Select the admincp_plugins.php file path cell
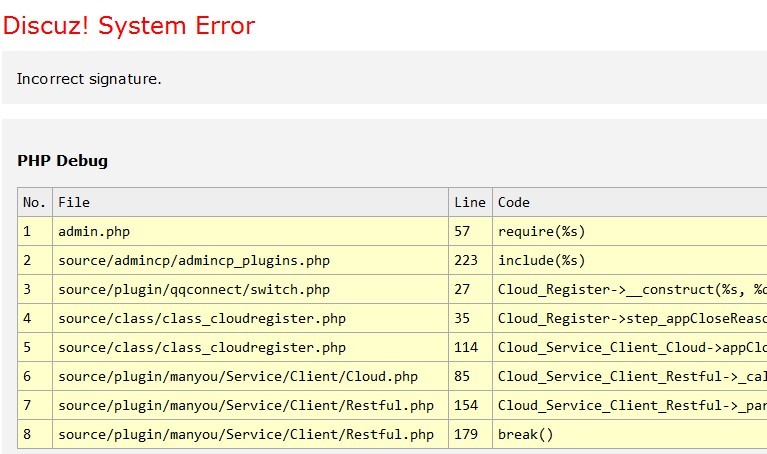The height and width of the screenshot is (454, 767). [194, 260]
